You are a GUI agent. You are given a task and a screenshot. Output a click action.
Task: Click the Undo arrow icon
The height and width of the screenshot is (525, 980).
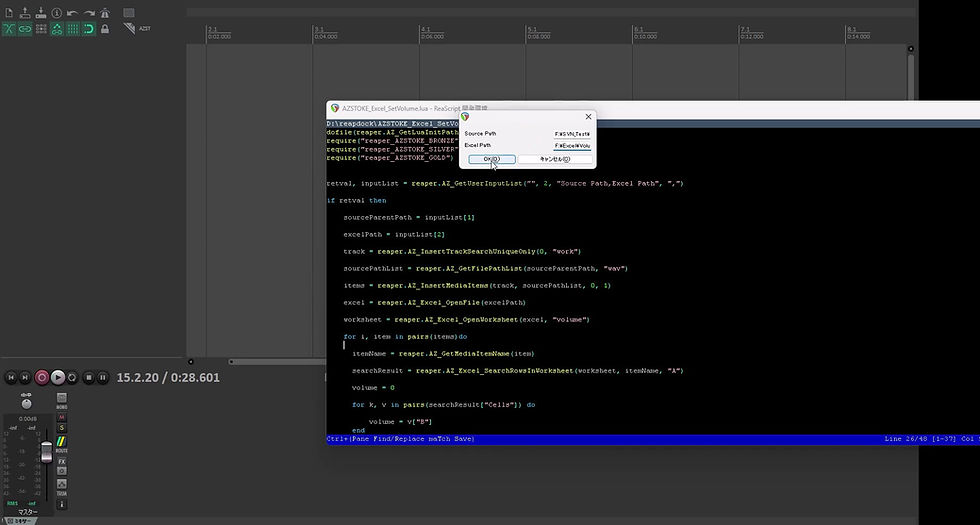pos(72,12)
